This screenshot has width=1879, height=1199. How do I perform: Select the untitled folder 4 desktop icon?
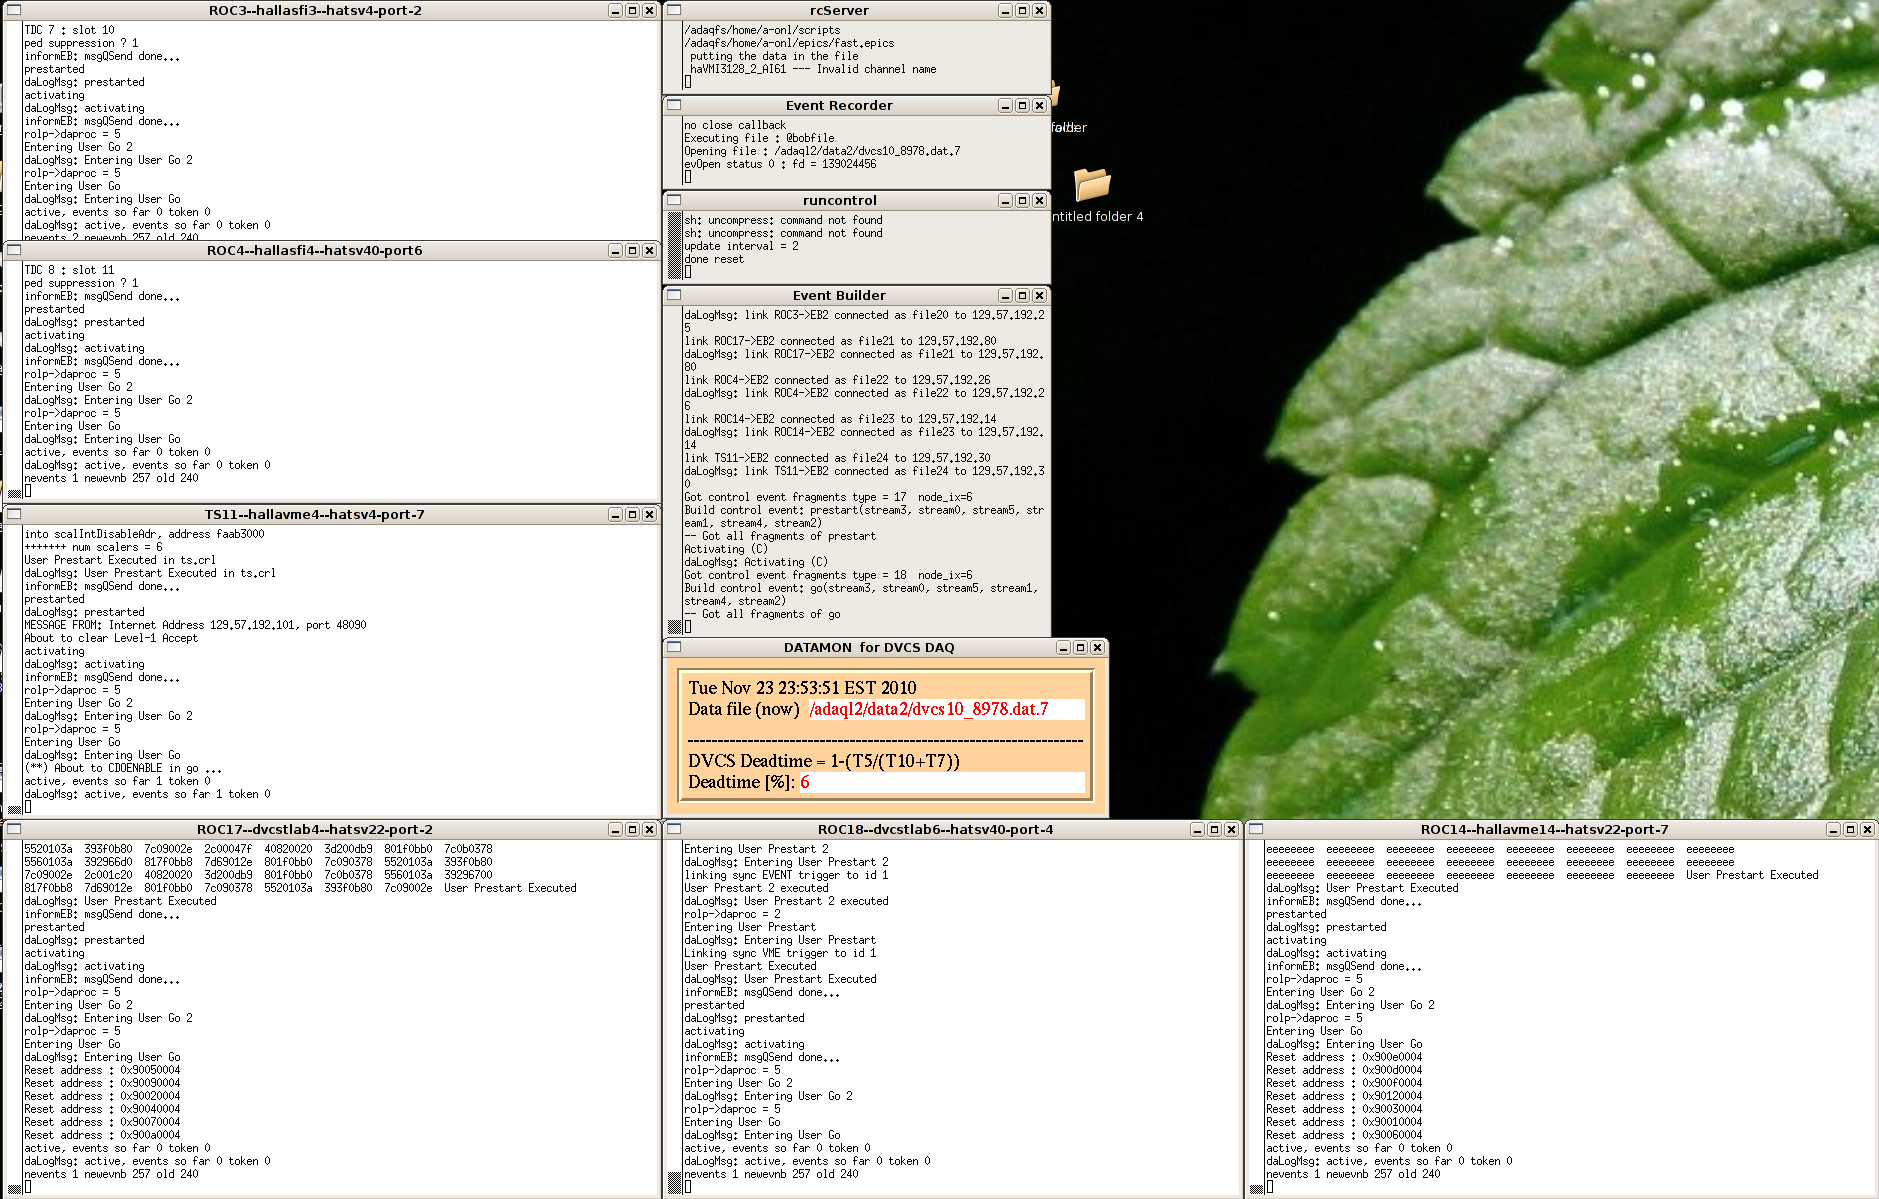pyautogui.click(x=1093, y=194)
